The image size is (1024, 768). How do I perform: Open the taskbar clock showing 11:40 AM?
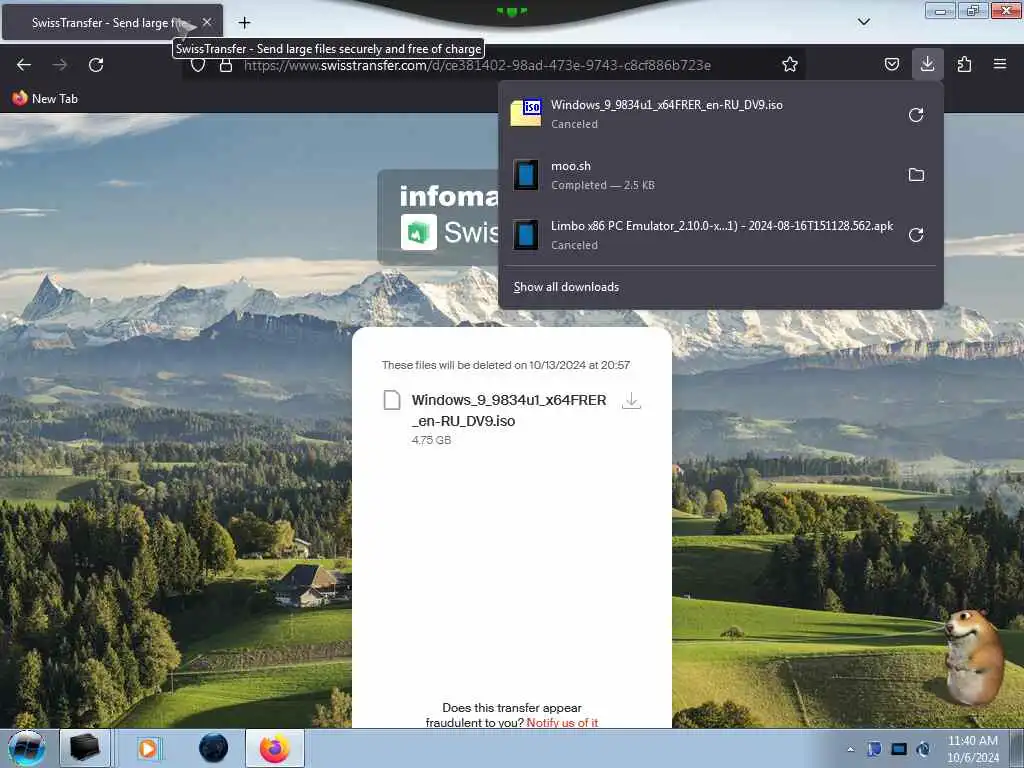tap(972, 749)
